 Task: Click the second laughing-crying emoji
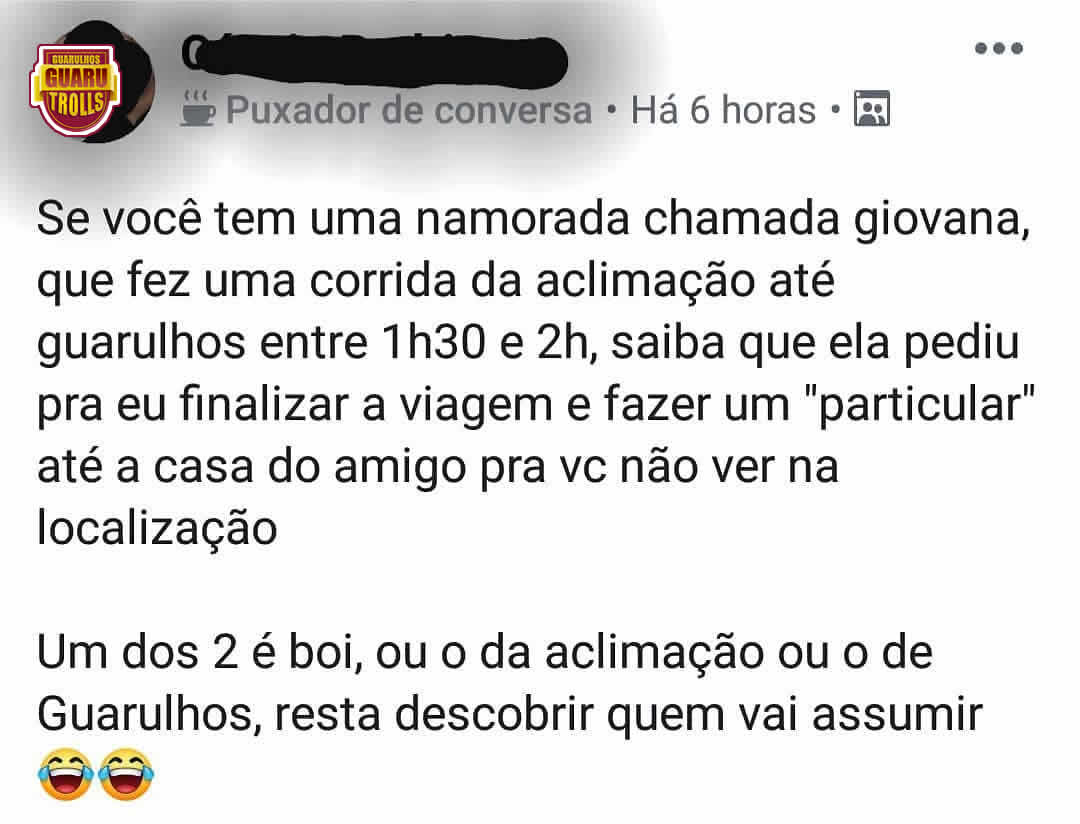(126, 775)
